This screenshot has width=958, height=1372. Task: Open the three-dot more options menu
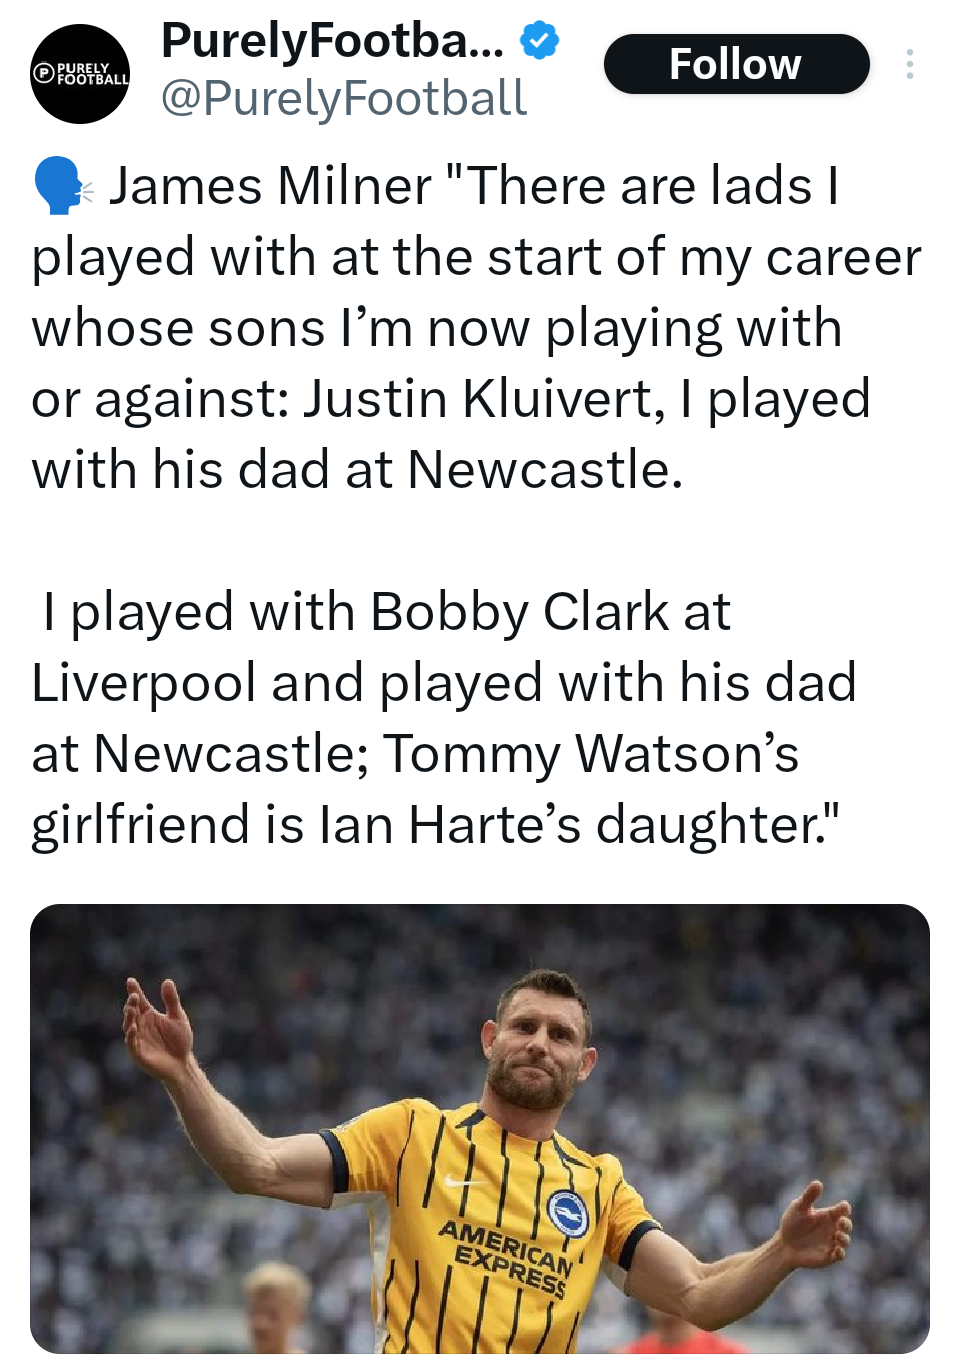909,64
